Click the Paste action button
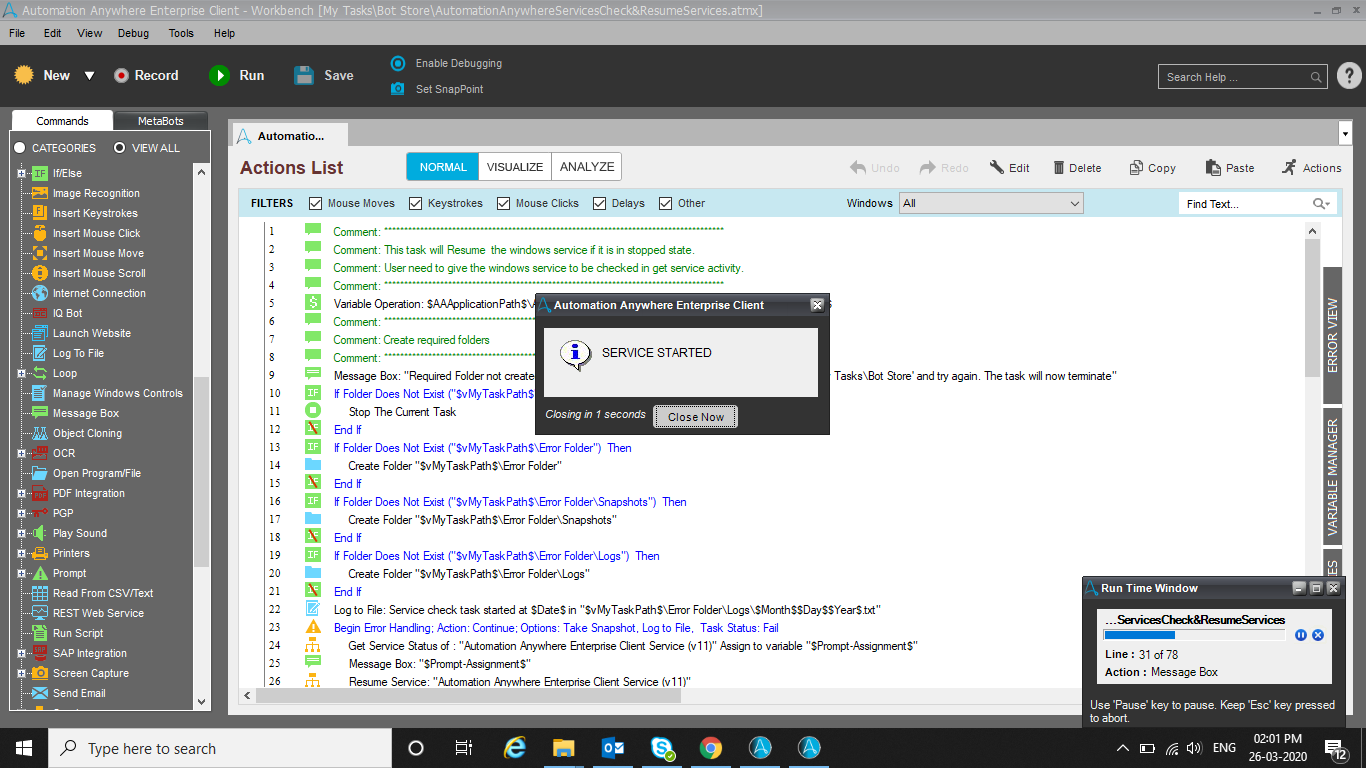The height and width of the screenshot is (768, 1366). point(1230,168)
